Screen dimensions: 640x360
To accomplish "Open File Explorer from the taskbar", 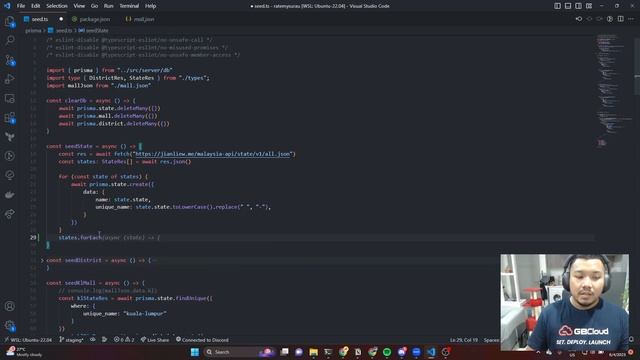I will 313,352.
